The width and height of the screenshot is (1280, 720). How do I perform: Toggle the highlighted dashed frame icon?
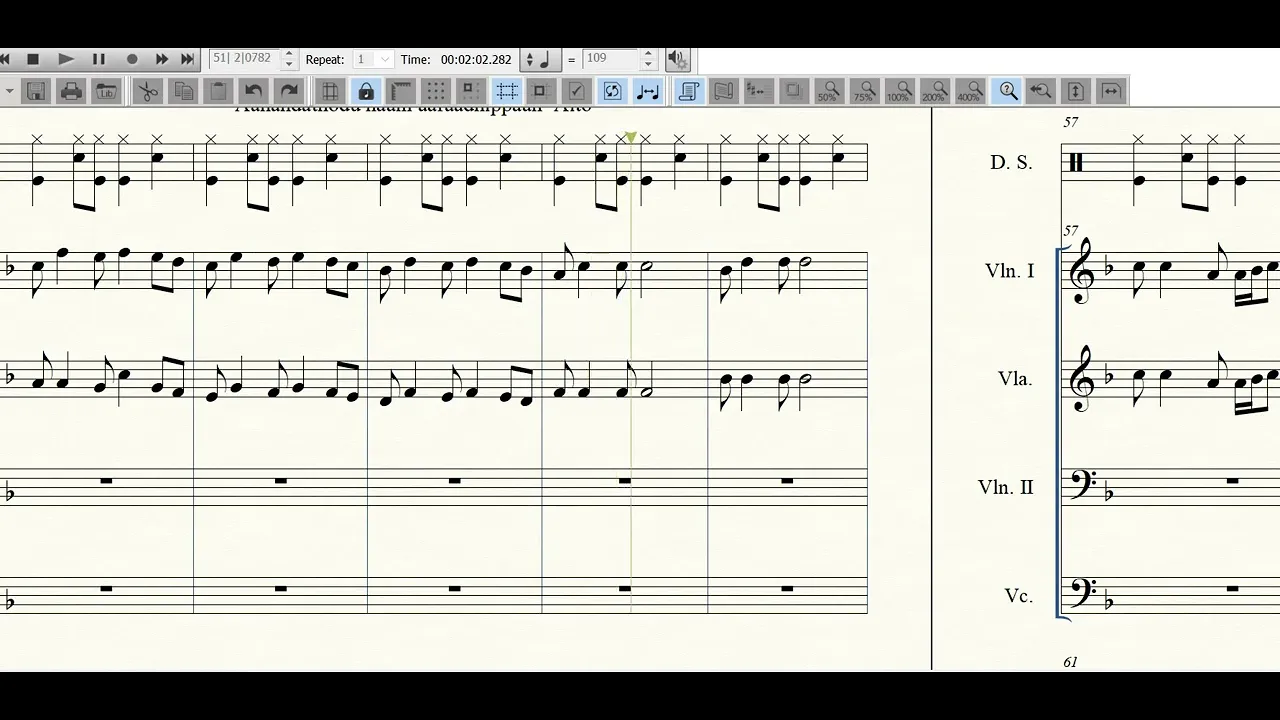(x=507, y=91)
